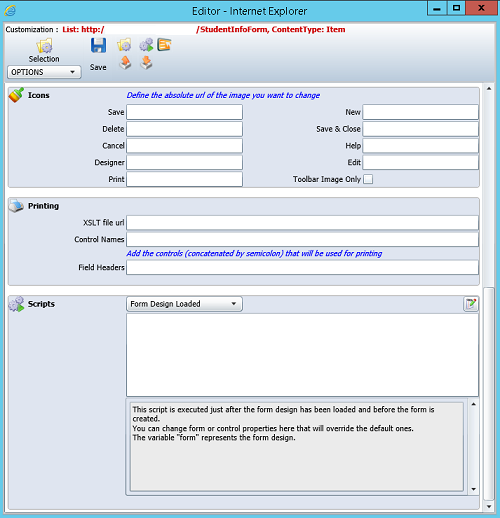Enable the Toolbar Image Only checkbox
This screenshot has width=500, height=518.
368,179
